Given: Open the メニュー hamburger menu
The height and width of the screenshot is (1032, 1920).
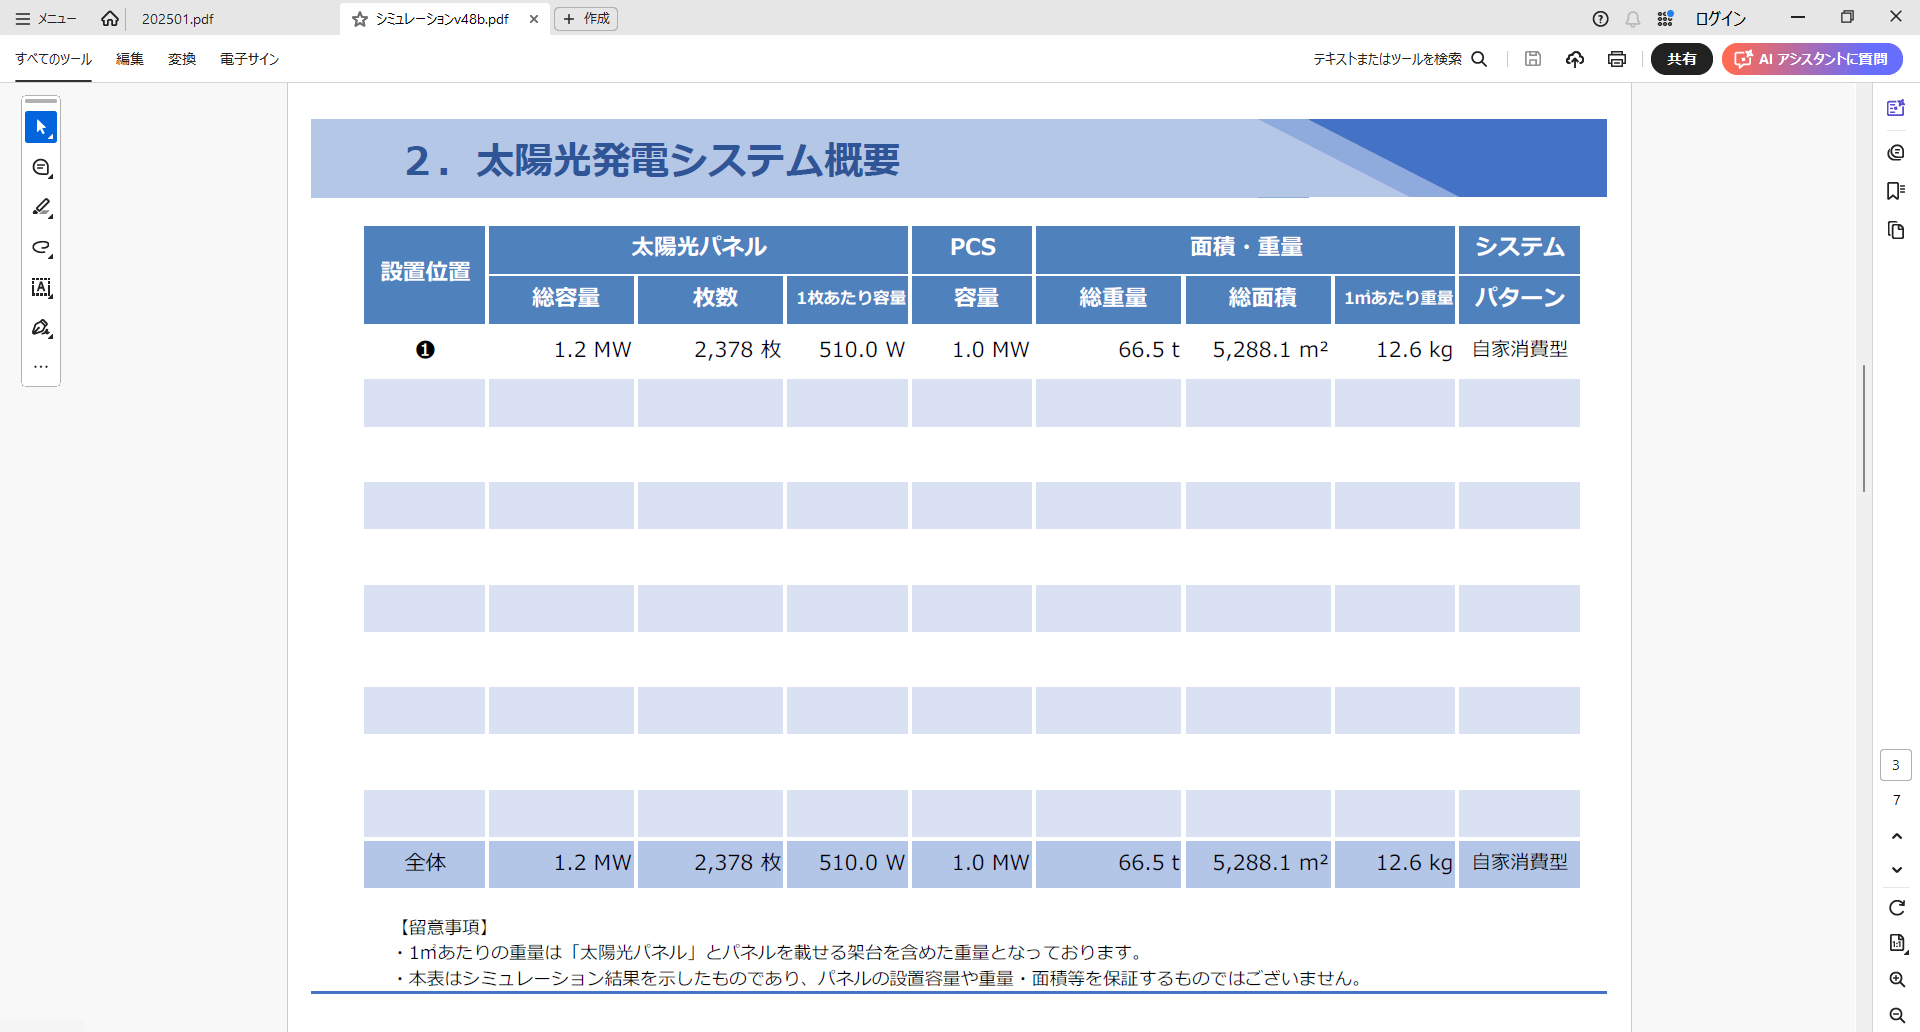Looking at the screenshot, I should (46, 19).
